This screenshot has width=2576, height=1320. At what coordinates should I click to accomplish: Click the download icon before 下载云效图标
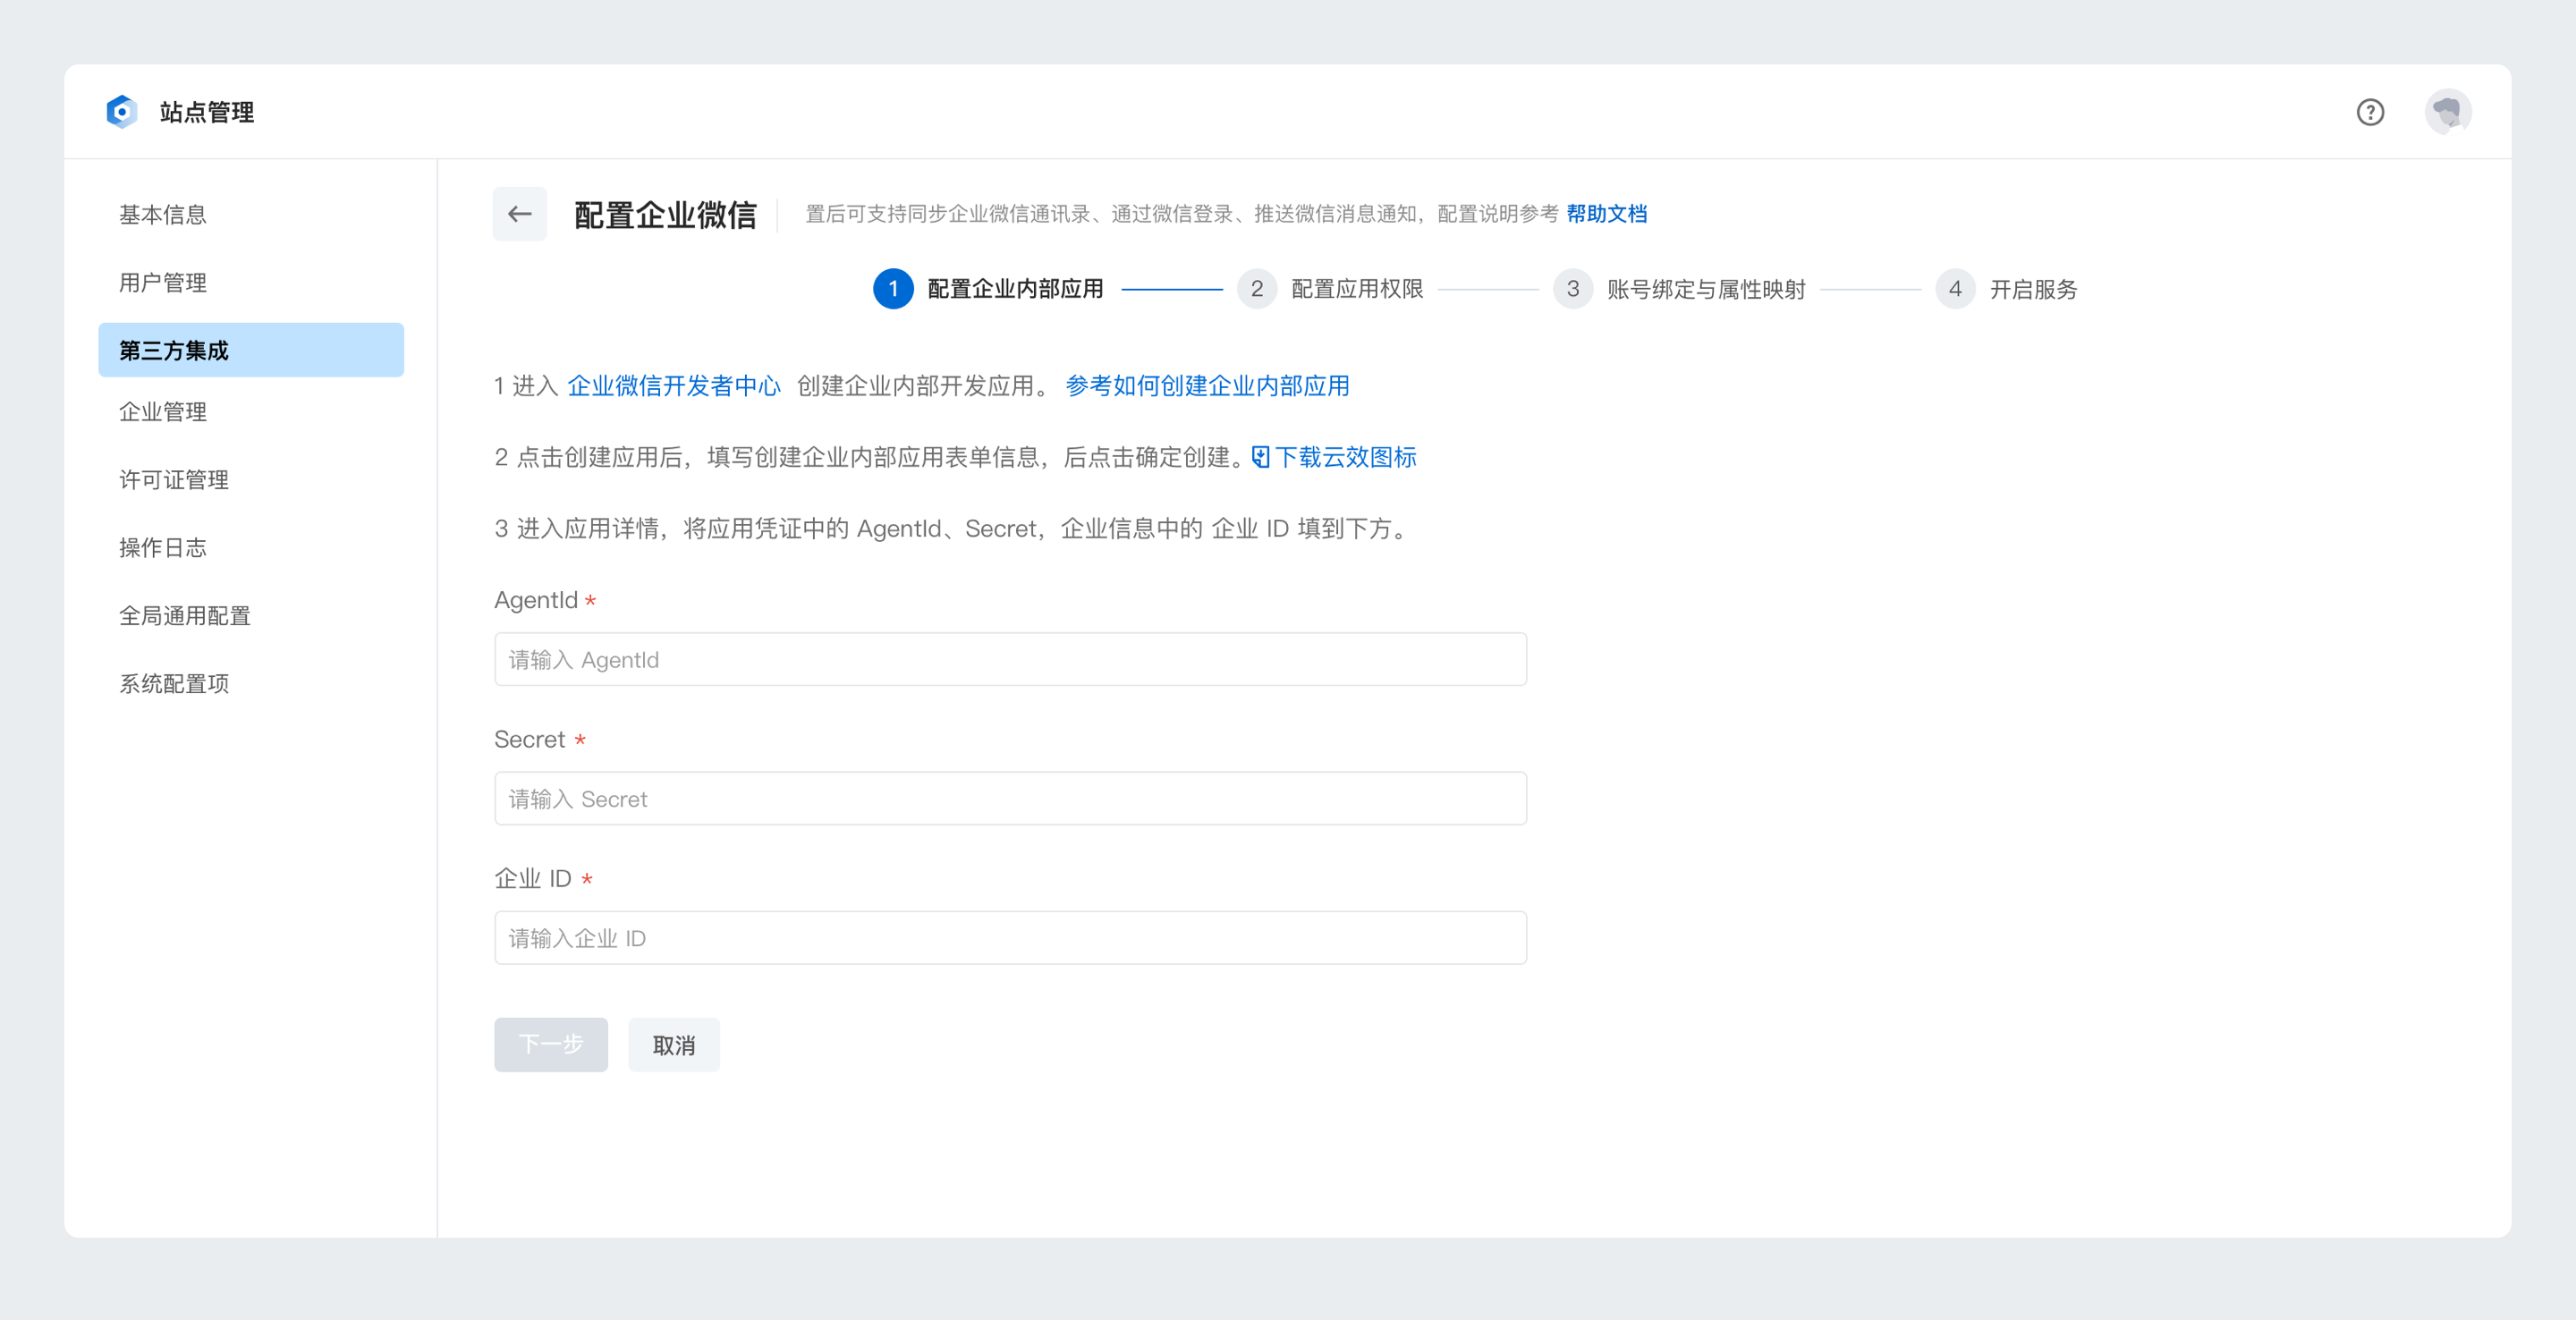point(1260,458)
